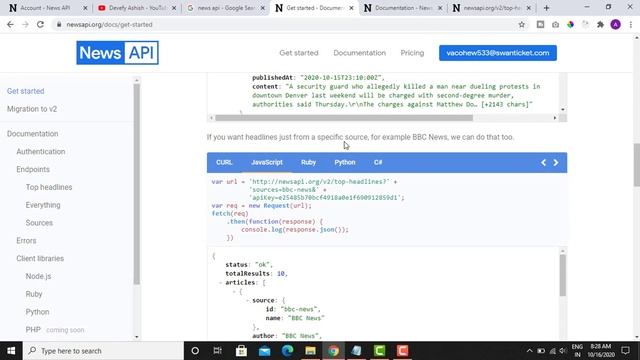Close the Account - News API tab

pyautogui.click(x=85, y=8)
